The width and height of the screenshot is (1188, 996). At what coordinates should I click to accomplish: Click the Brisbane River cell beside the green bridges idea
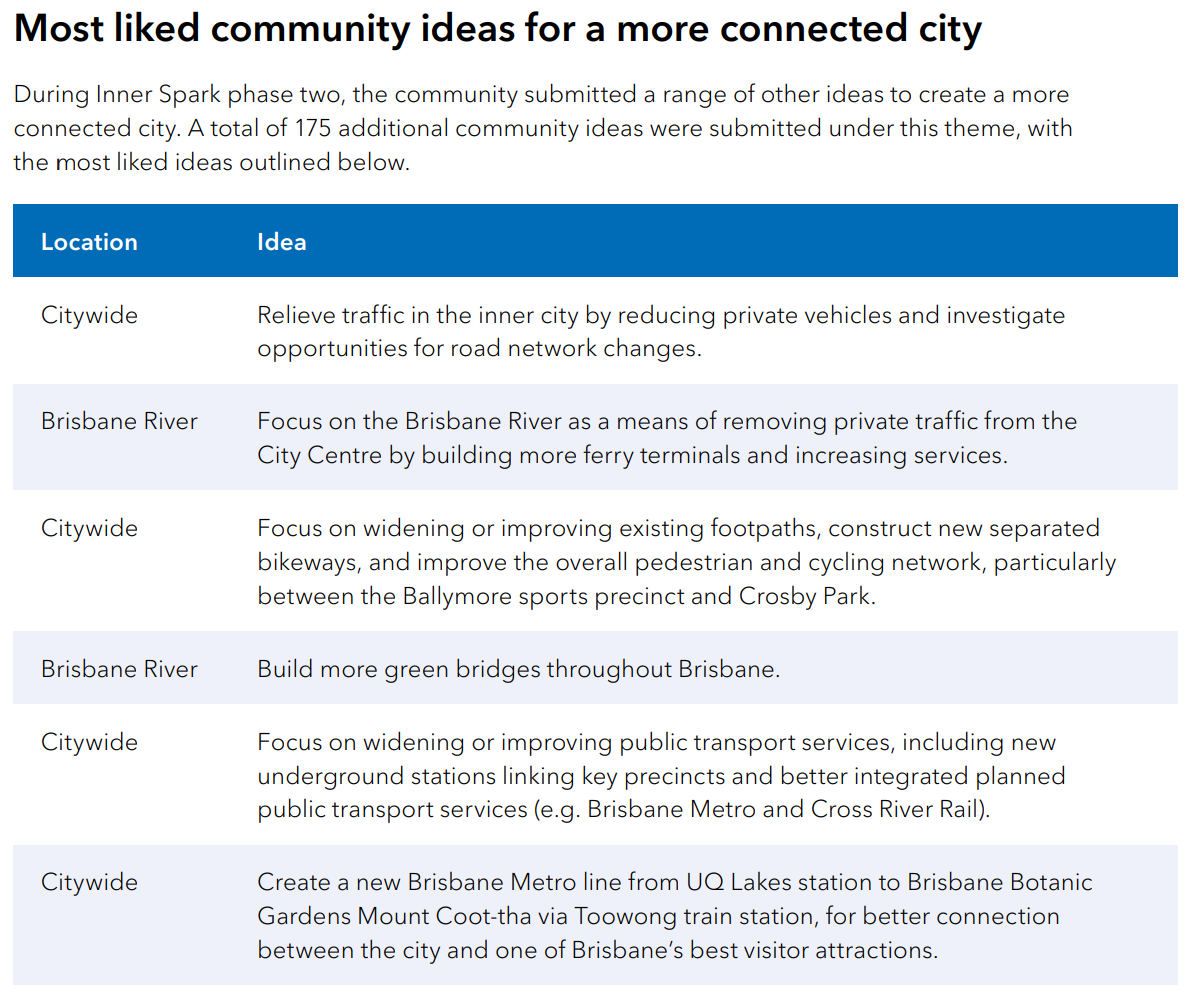point(119,669)
